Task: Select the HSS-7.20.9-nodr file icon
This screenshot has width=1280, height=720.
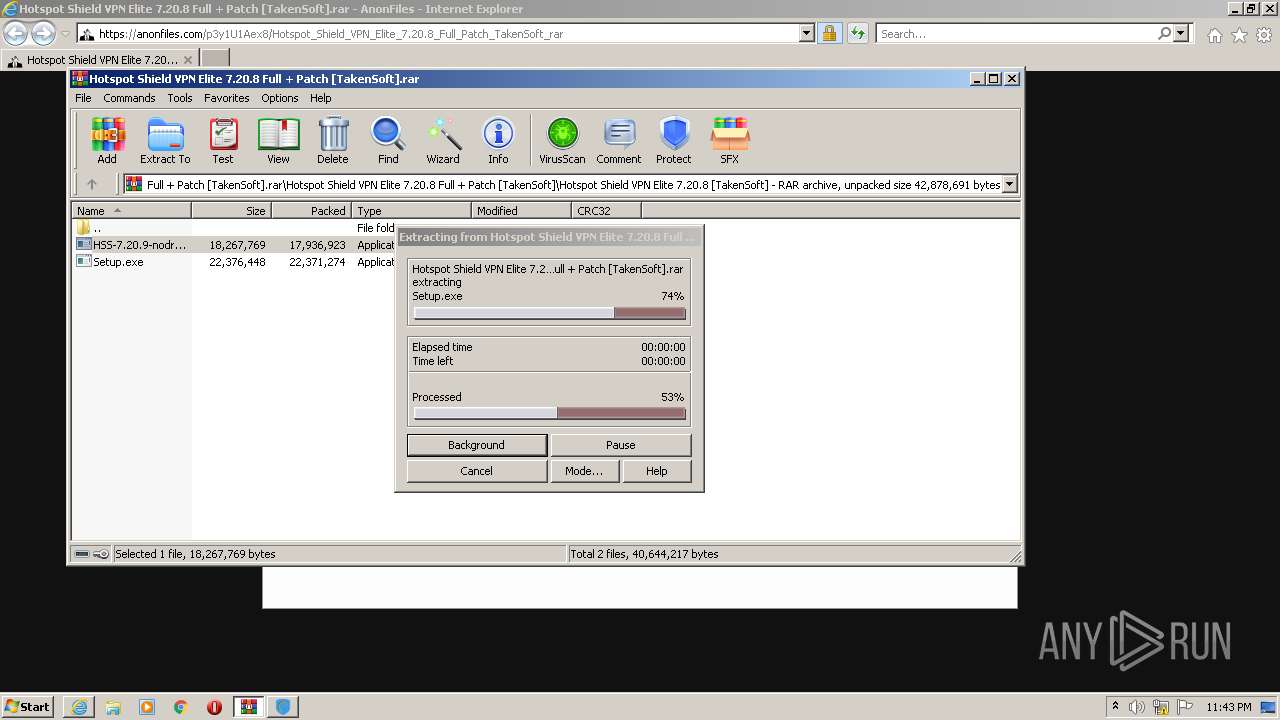Action: point(84,245)
